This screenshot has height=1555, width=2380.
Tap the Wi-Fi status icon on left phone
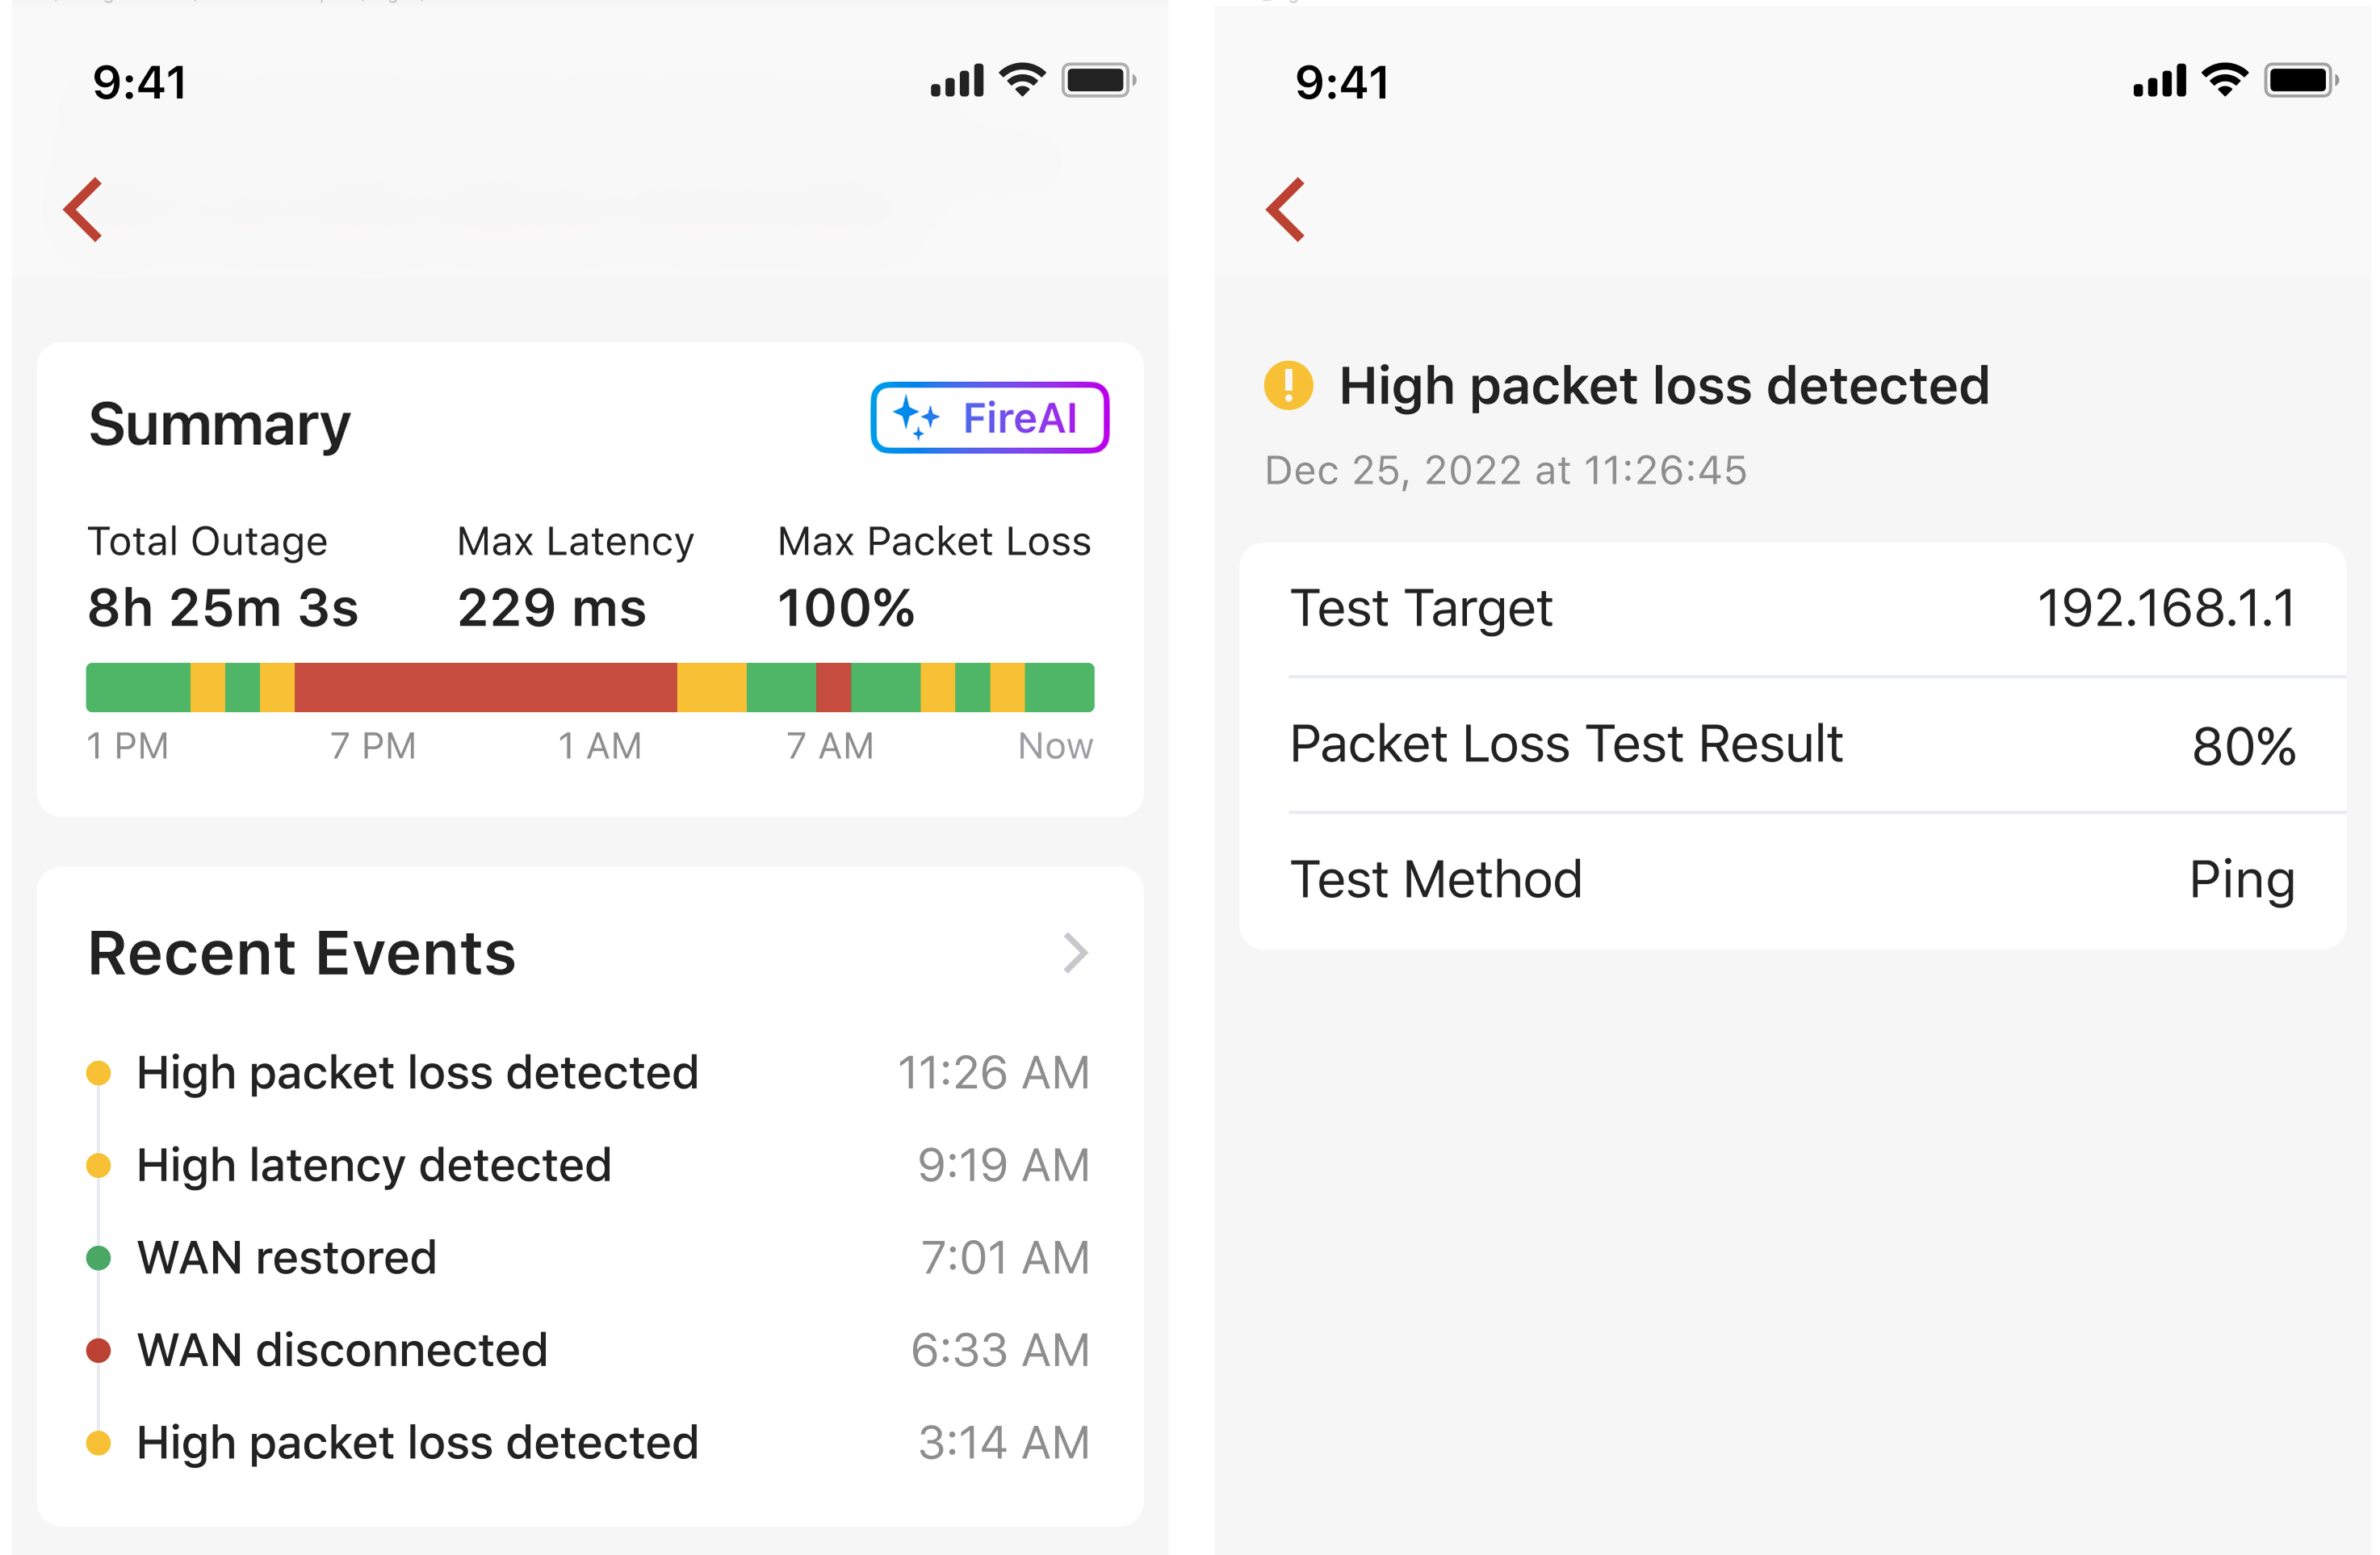[x=1022, y=80]
